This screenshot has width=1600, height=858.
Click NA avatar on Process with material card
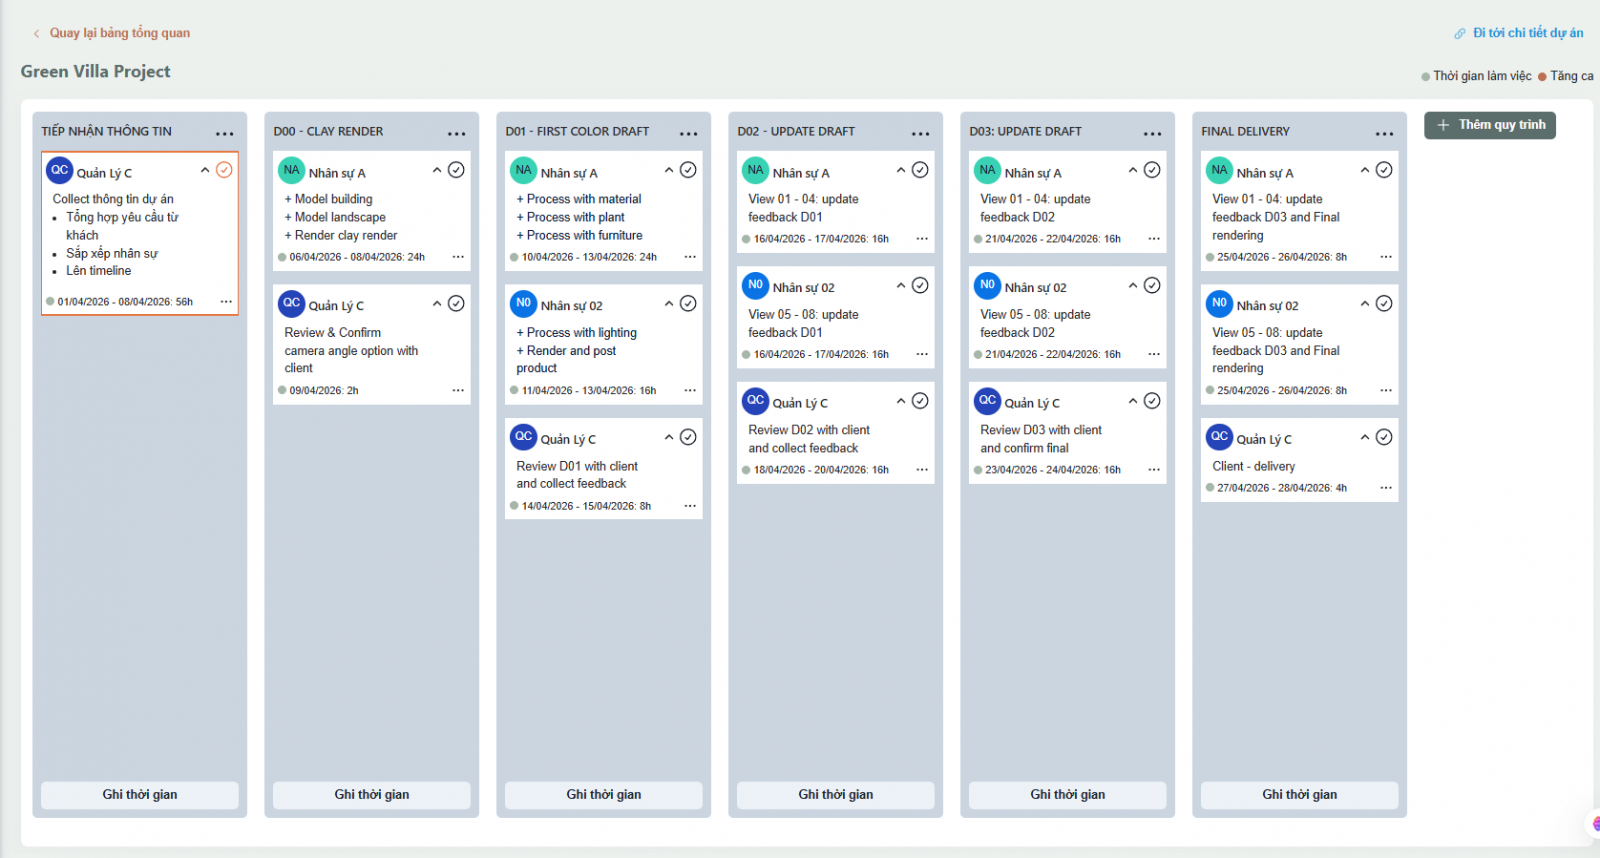(x=523, y=171)
